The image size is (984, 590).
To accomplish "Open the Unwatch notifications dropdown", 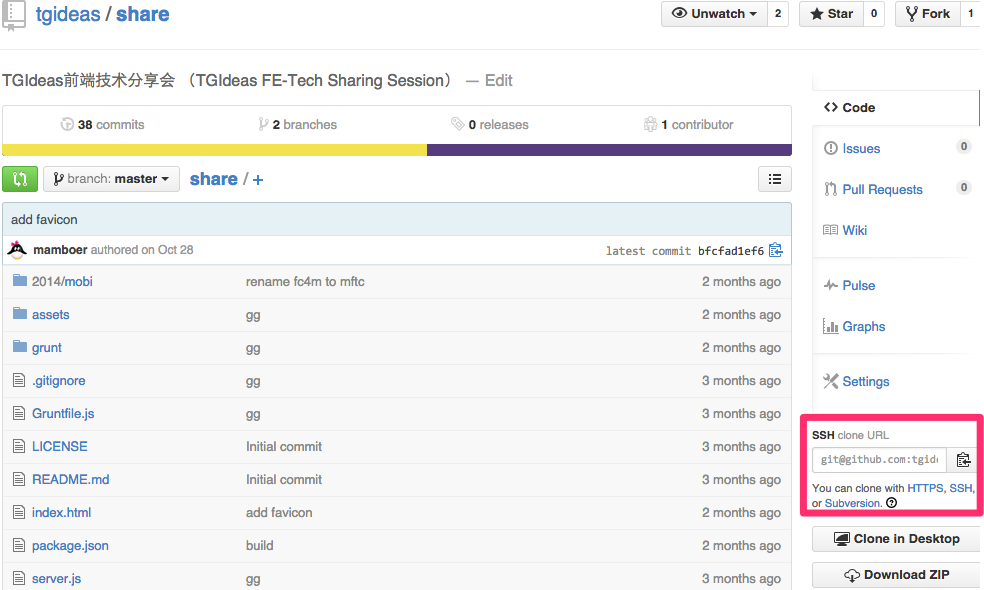I will pos(714,14).
